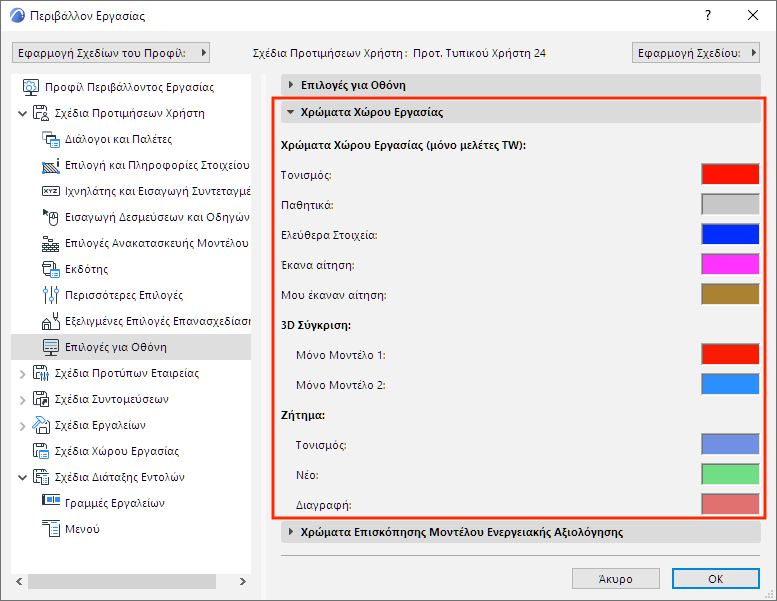Click the Εισαγωγή Δεσμεύσεων και Οδηγών icon
Image resolution: width=777 pixels, height=601 pixels.
point(51,217)
